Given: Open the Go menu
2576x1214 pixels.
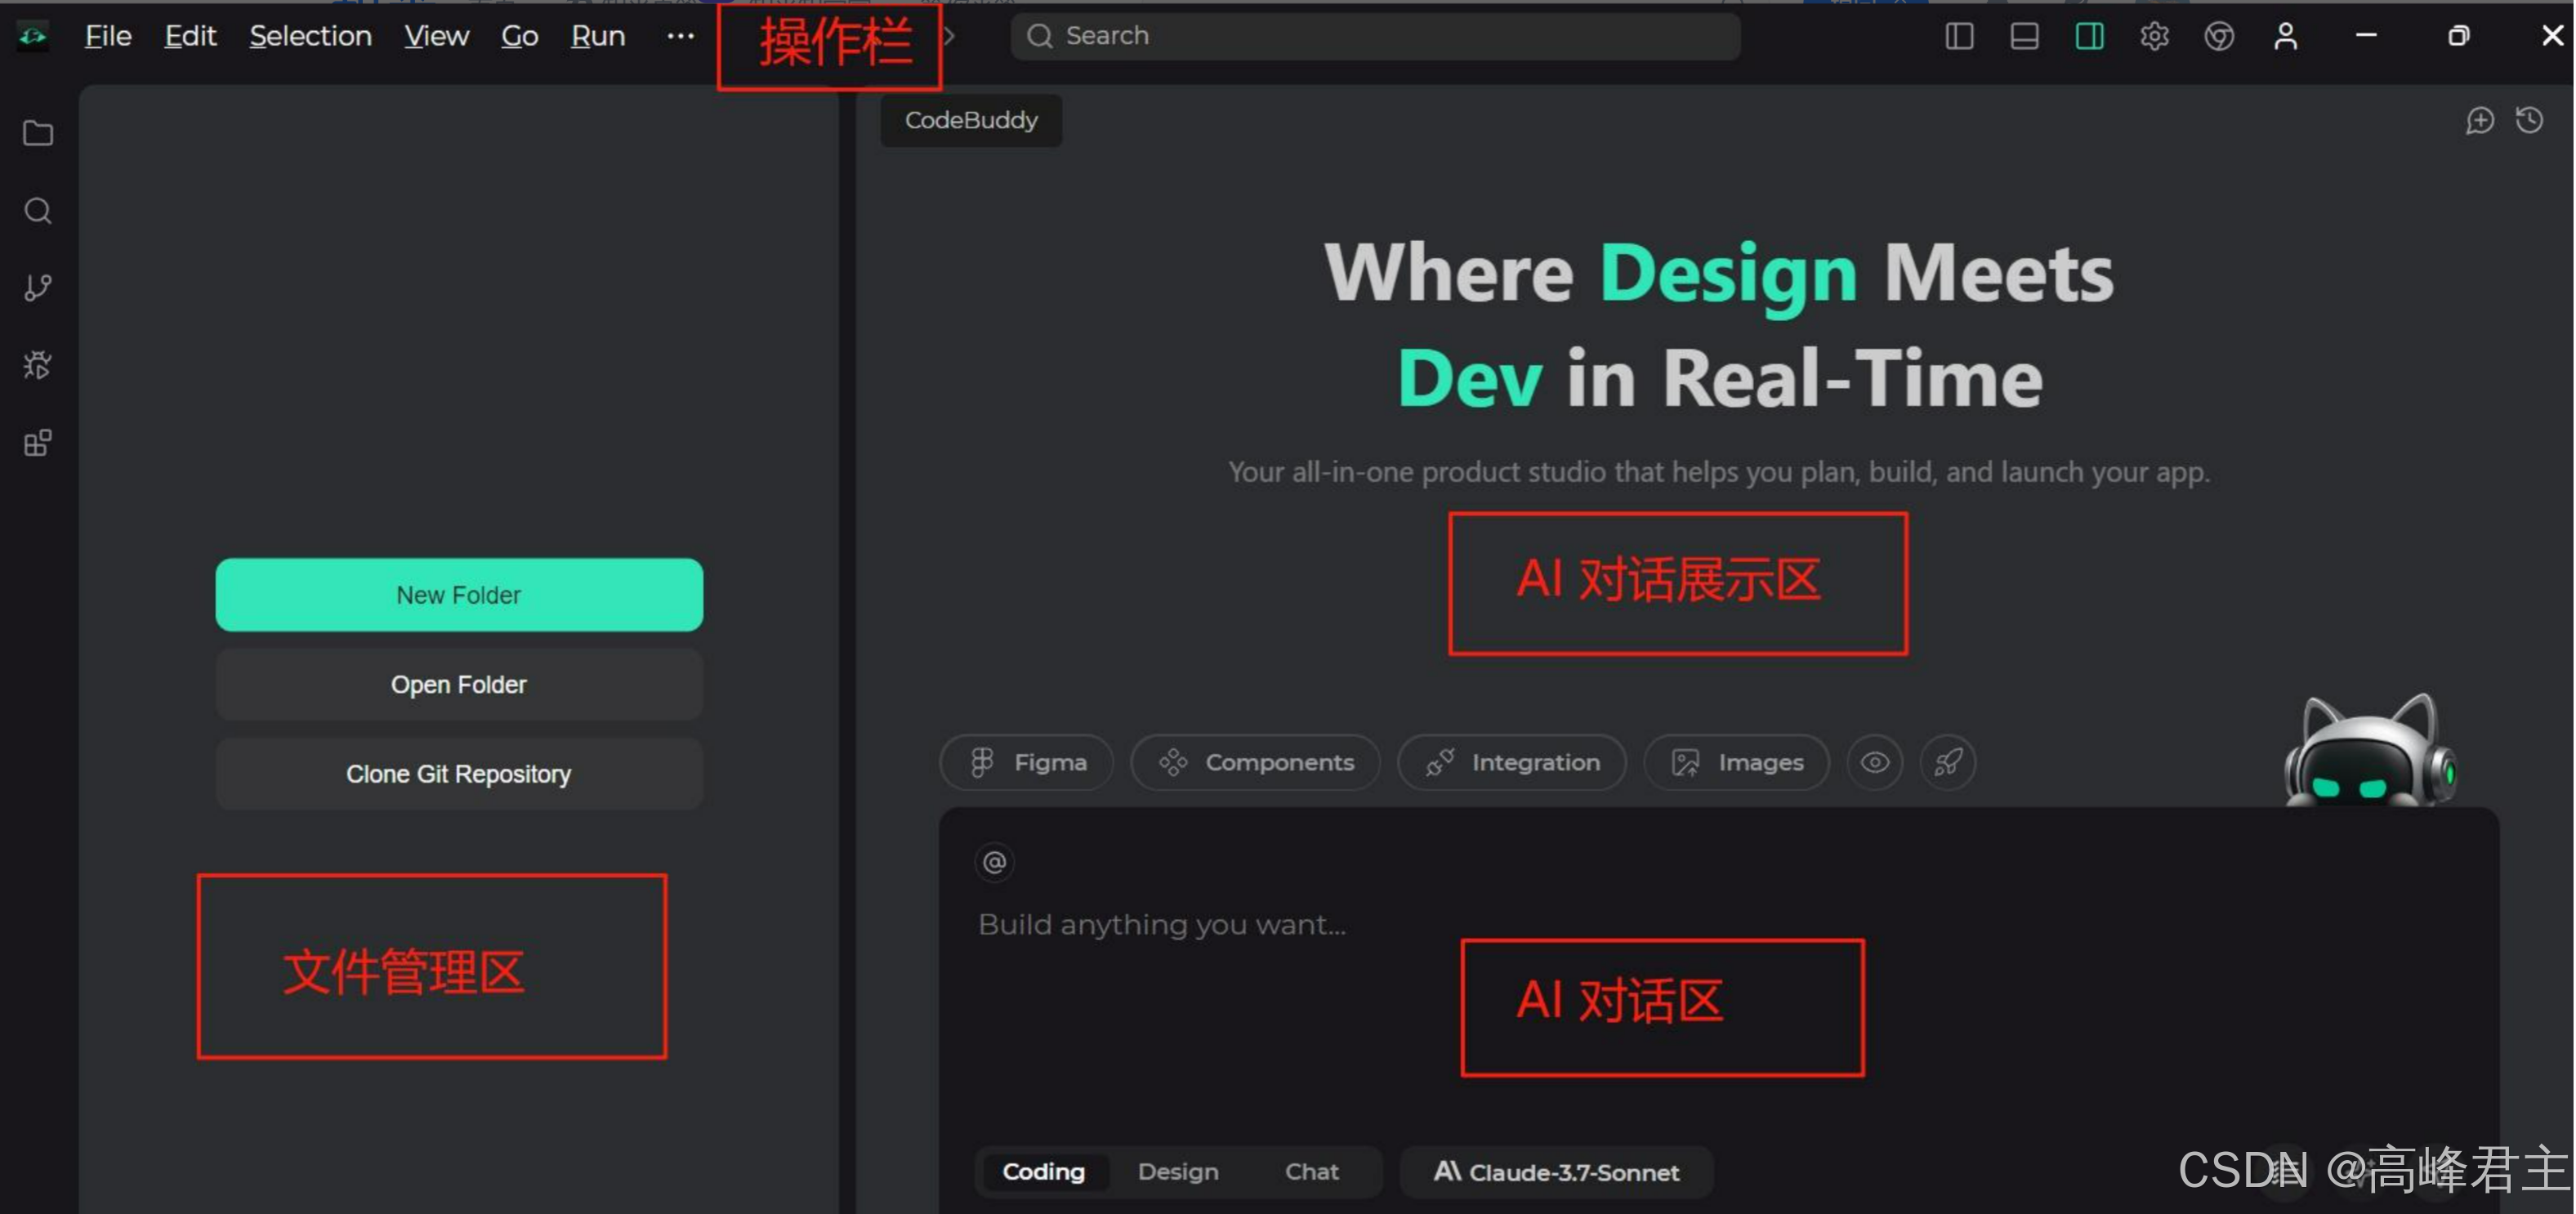Looking at the screenshot, I should [519, 36].
